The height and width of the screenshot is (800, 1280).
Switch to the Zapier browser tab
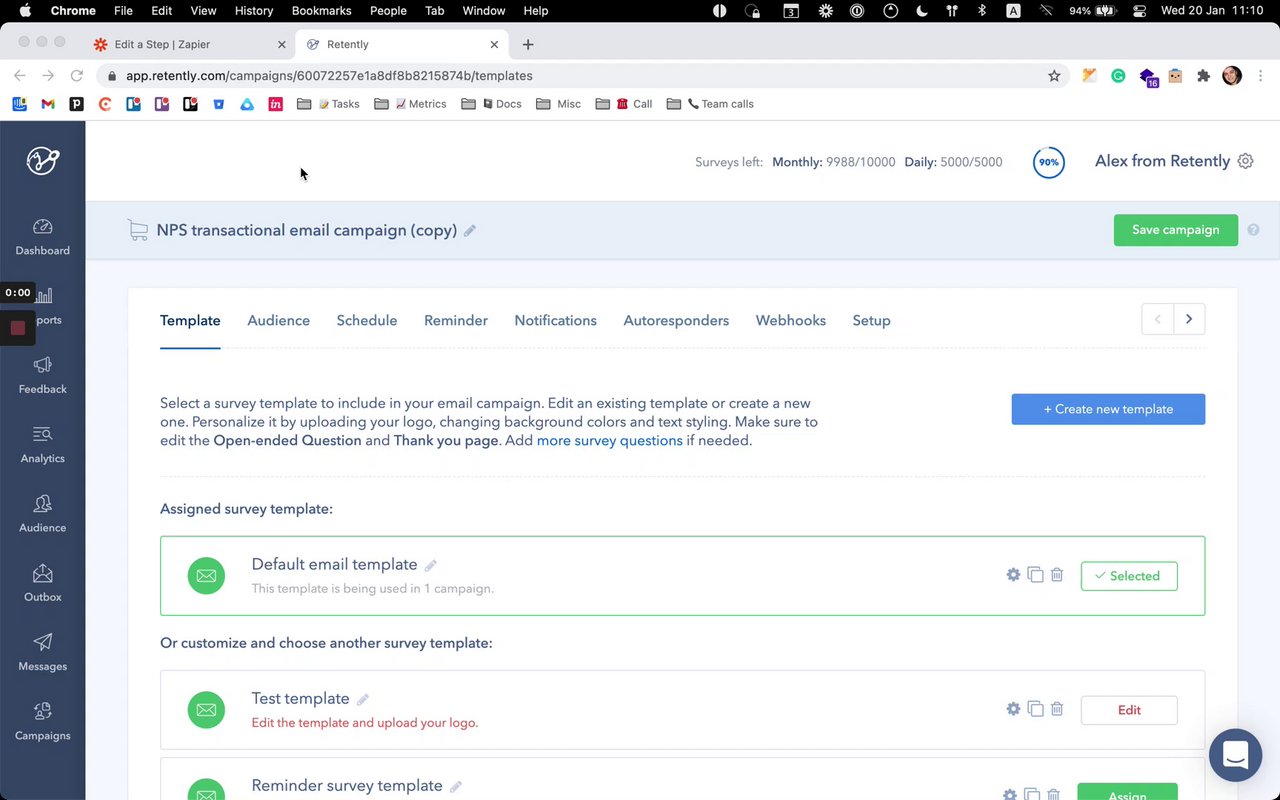pyautogui.click(x=190, y=44)
